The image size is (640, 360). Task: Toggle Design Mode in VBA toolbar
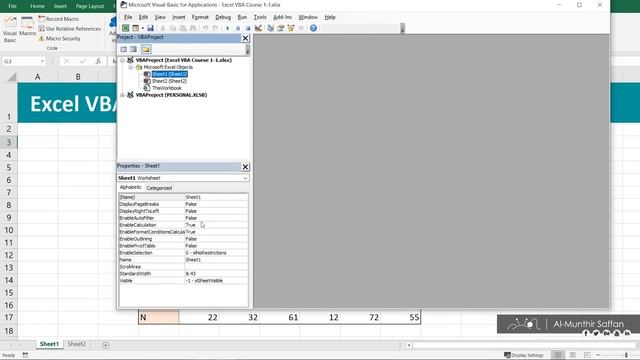tap(258, 28)
